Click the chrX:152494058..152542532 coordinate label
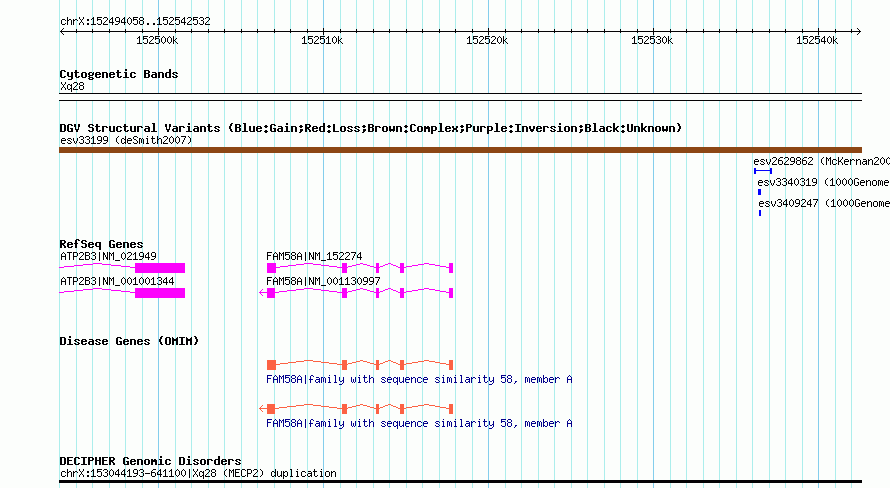Screen dimensions: 890x488 pos(135,22)
